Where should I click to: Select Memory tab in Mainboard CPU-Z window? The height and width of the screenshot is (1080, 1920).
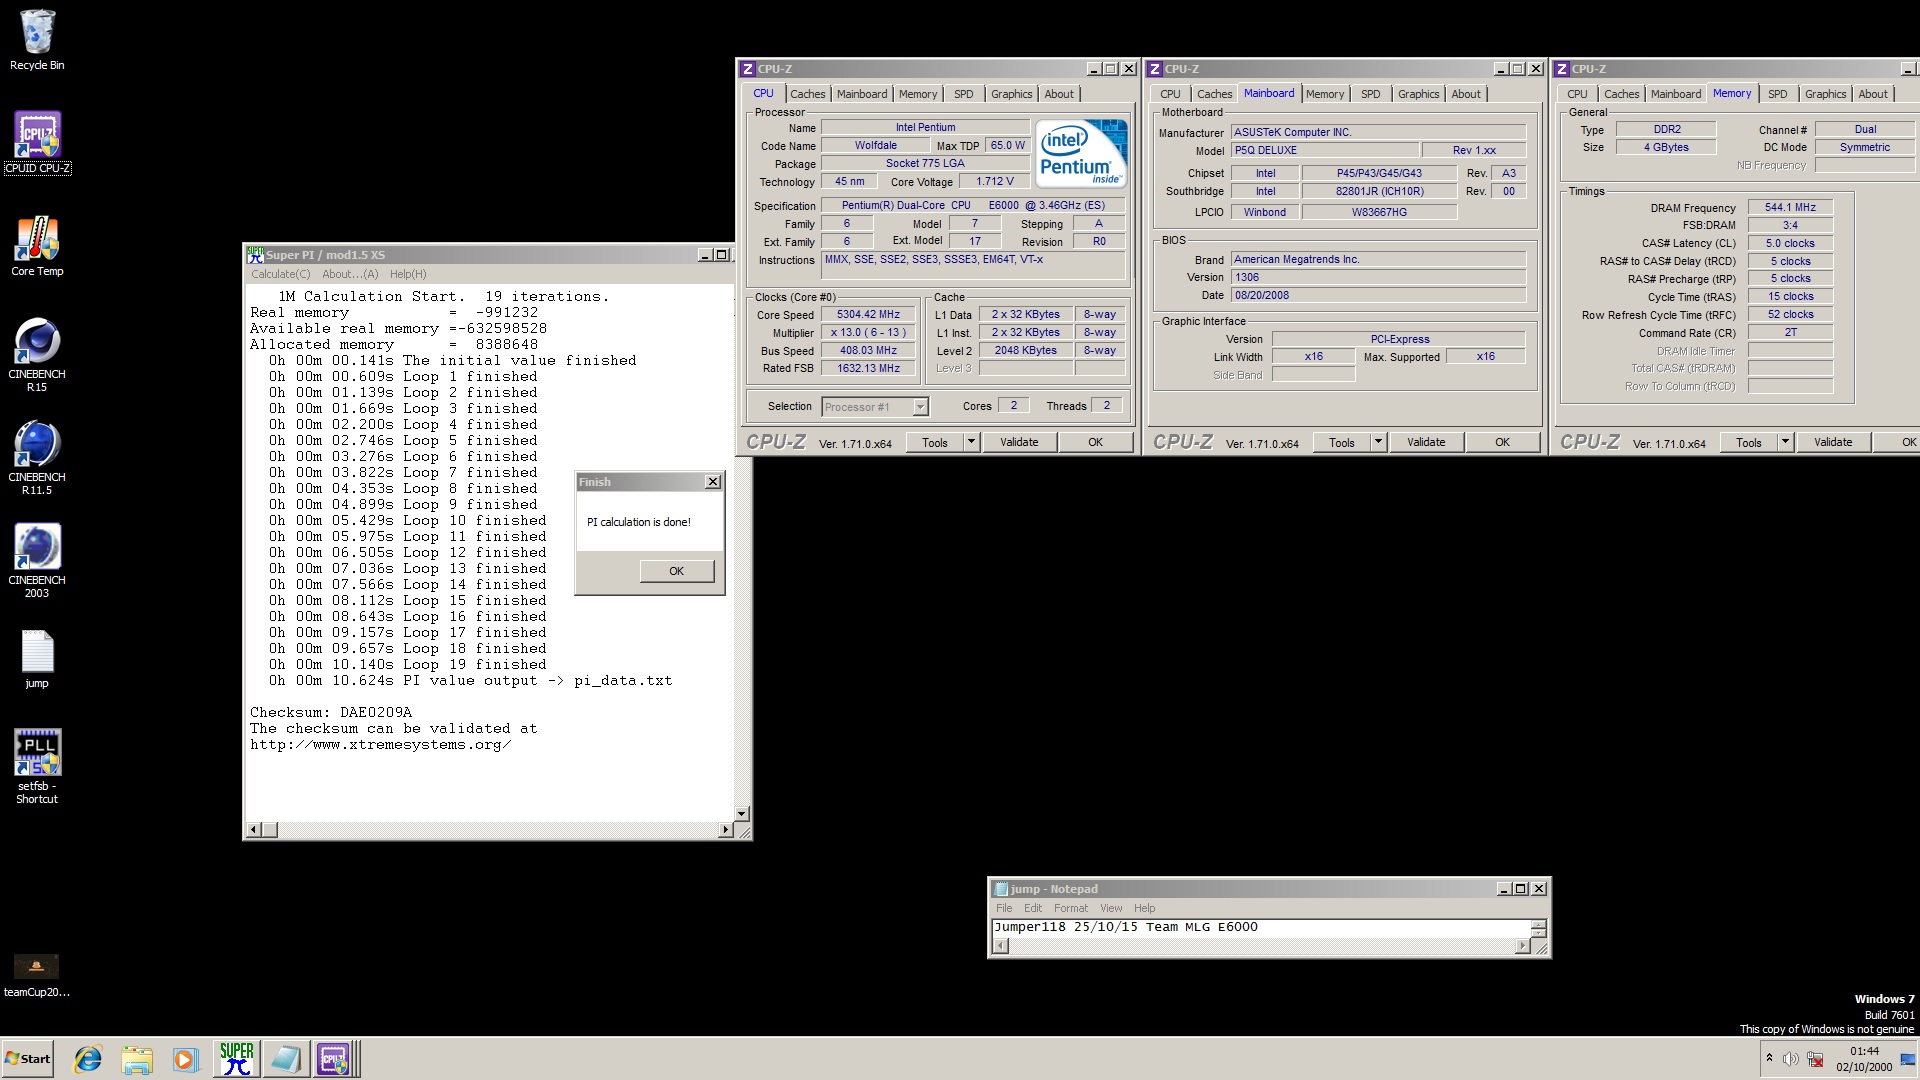pos(1325,94)
